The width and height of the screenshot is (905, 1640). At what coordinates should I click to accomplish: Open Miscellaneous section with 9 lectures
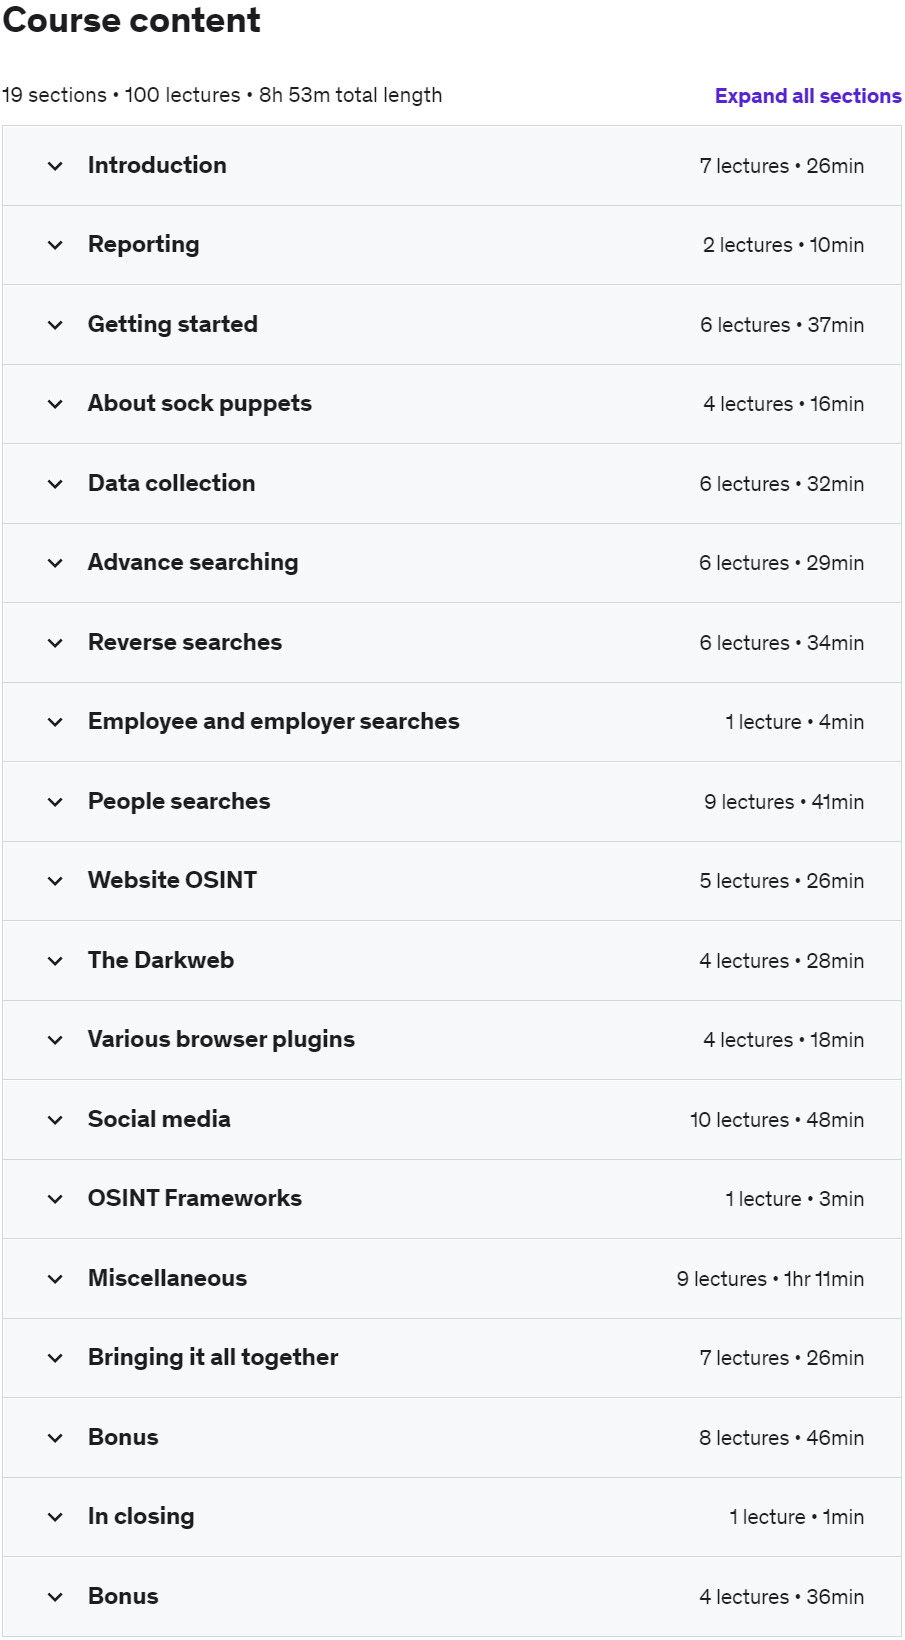(452, 1279)
